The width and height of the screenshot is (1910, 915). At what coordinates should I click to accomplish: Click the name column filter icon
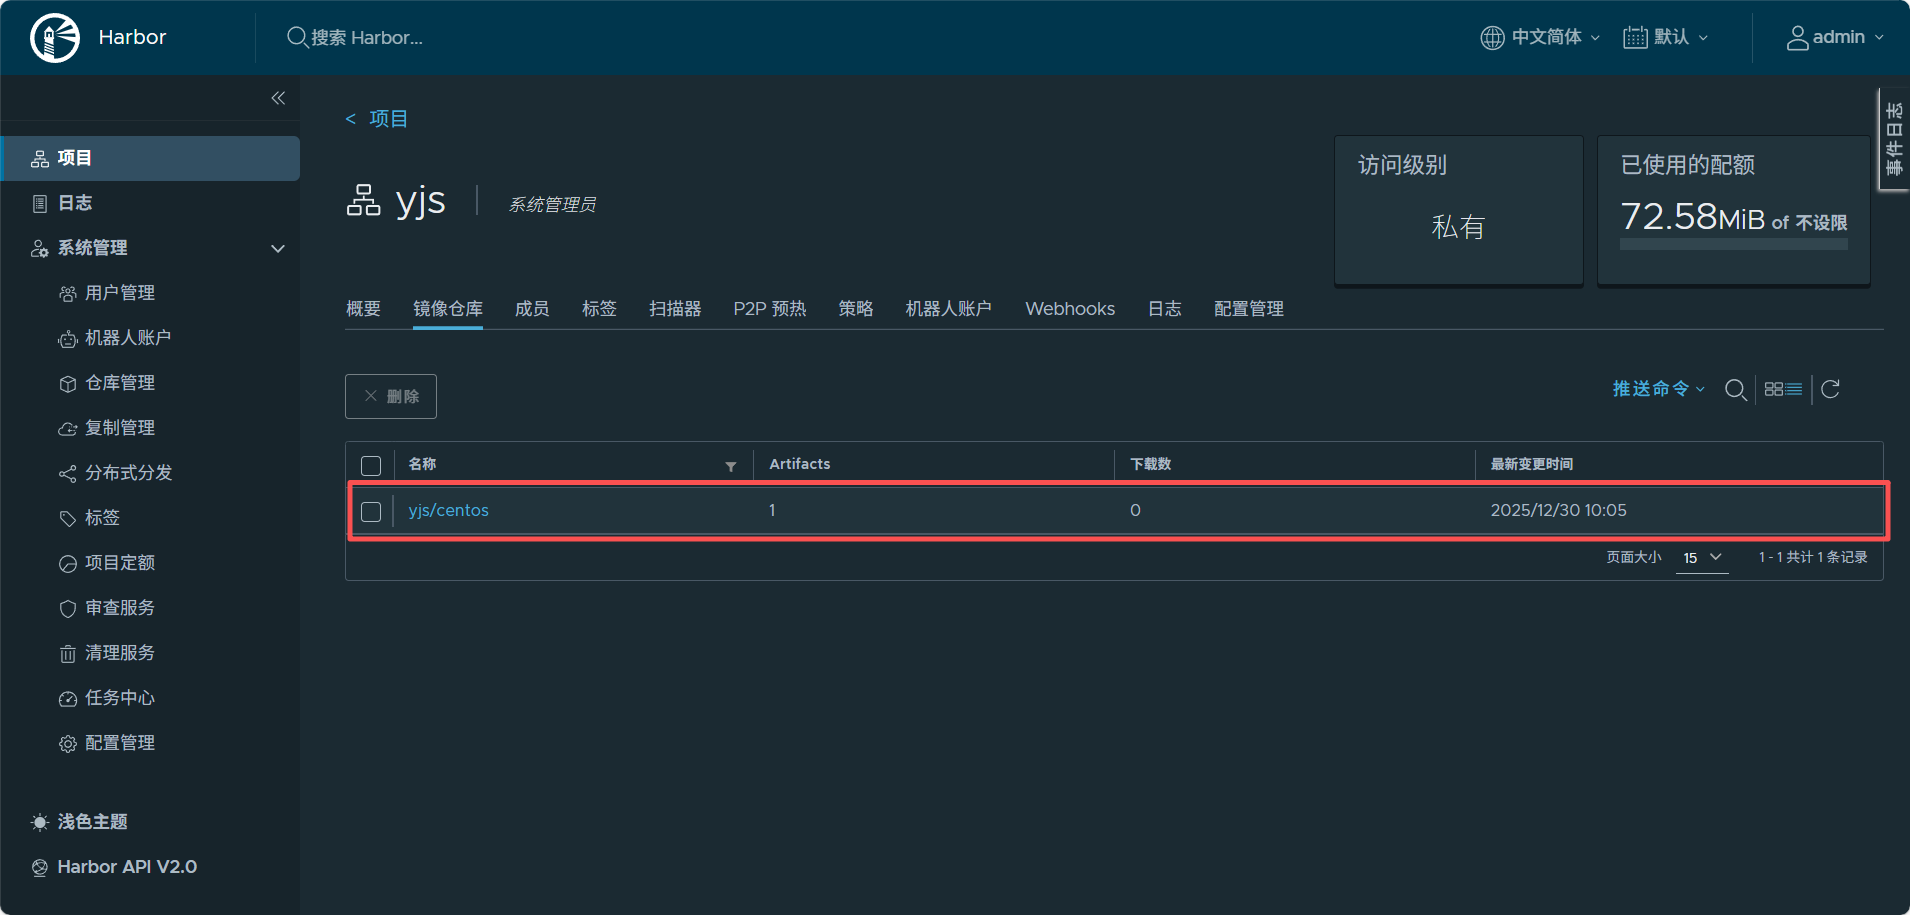(x=731, y=466)
